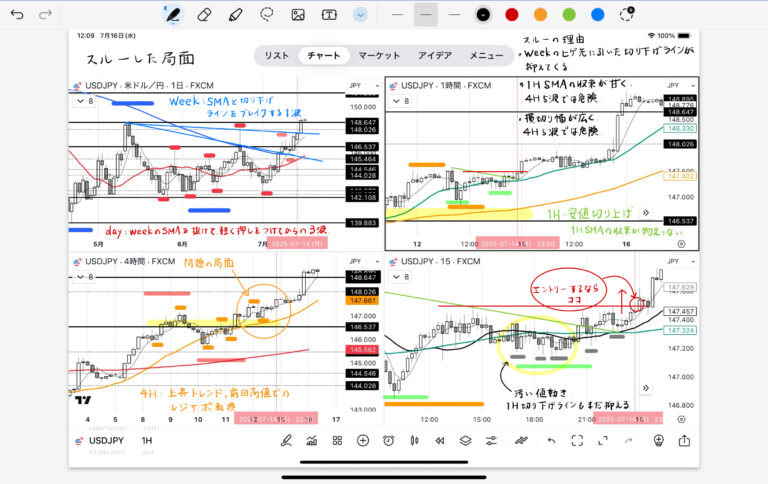Select the lasso selection tool
The height and width of the screenshot is (484, 768).
[266, 15]
